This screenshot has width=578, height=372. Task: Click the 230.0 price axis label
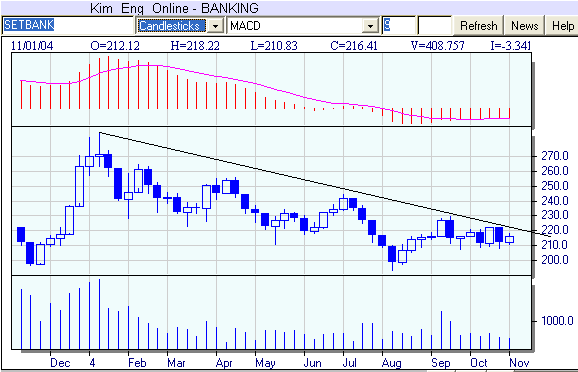pyautogui.click(x=555, y=215)
